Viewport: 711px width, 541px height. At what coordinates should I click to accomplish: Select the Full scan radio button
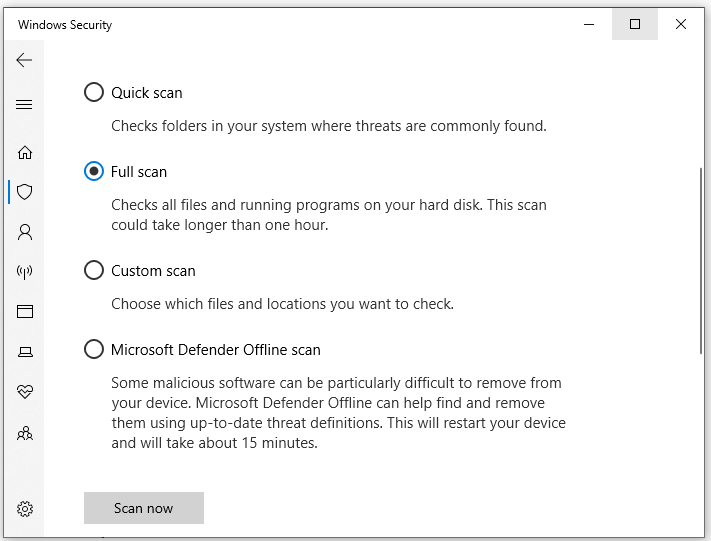point(94,171)
